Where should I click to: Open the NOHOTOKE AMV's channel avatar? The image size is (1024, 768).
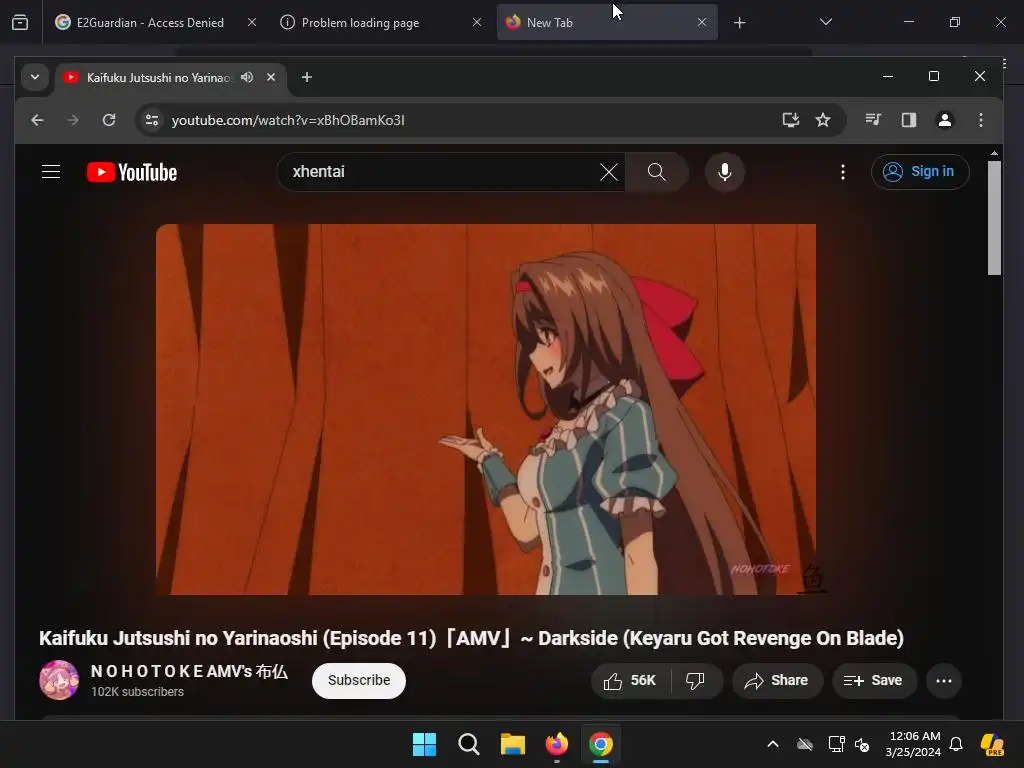click(59, 680)
